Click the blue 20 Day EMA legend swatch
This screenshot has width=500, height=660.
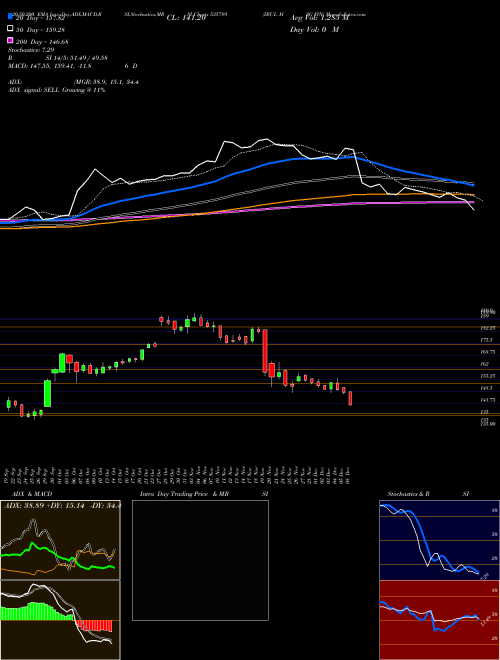point(11,17)
